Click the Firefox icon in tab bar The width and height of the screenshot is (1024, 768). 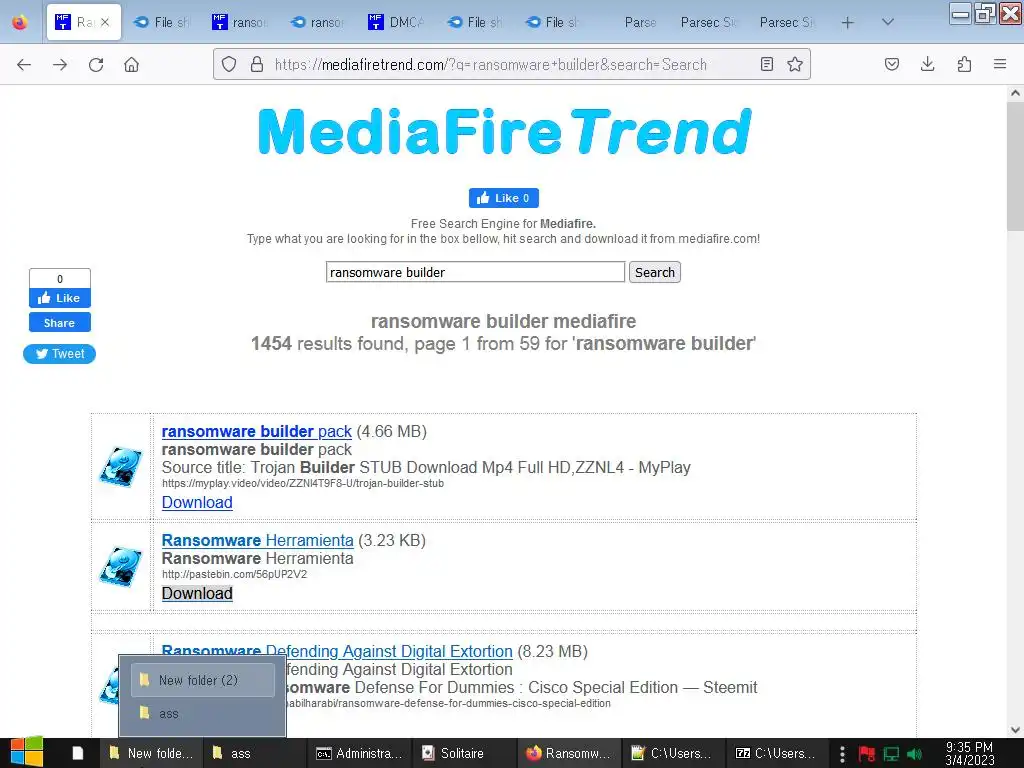20,22
